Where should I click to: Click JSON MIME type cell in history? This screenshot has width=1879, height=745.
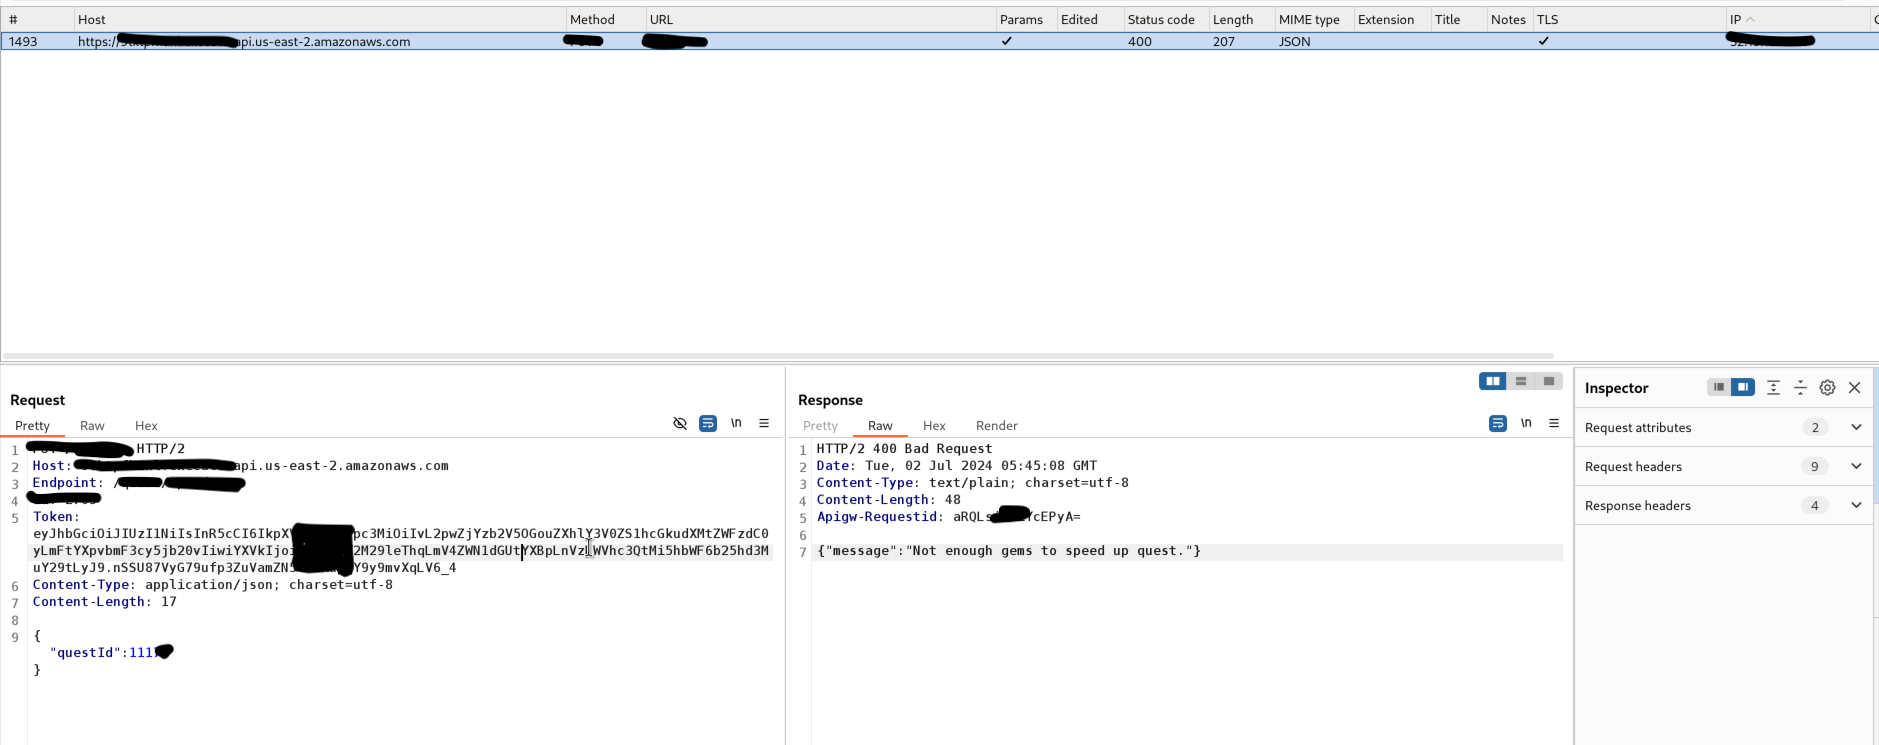click(x=1295, y=41)
